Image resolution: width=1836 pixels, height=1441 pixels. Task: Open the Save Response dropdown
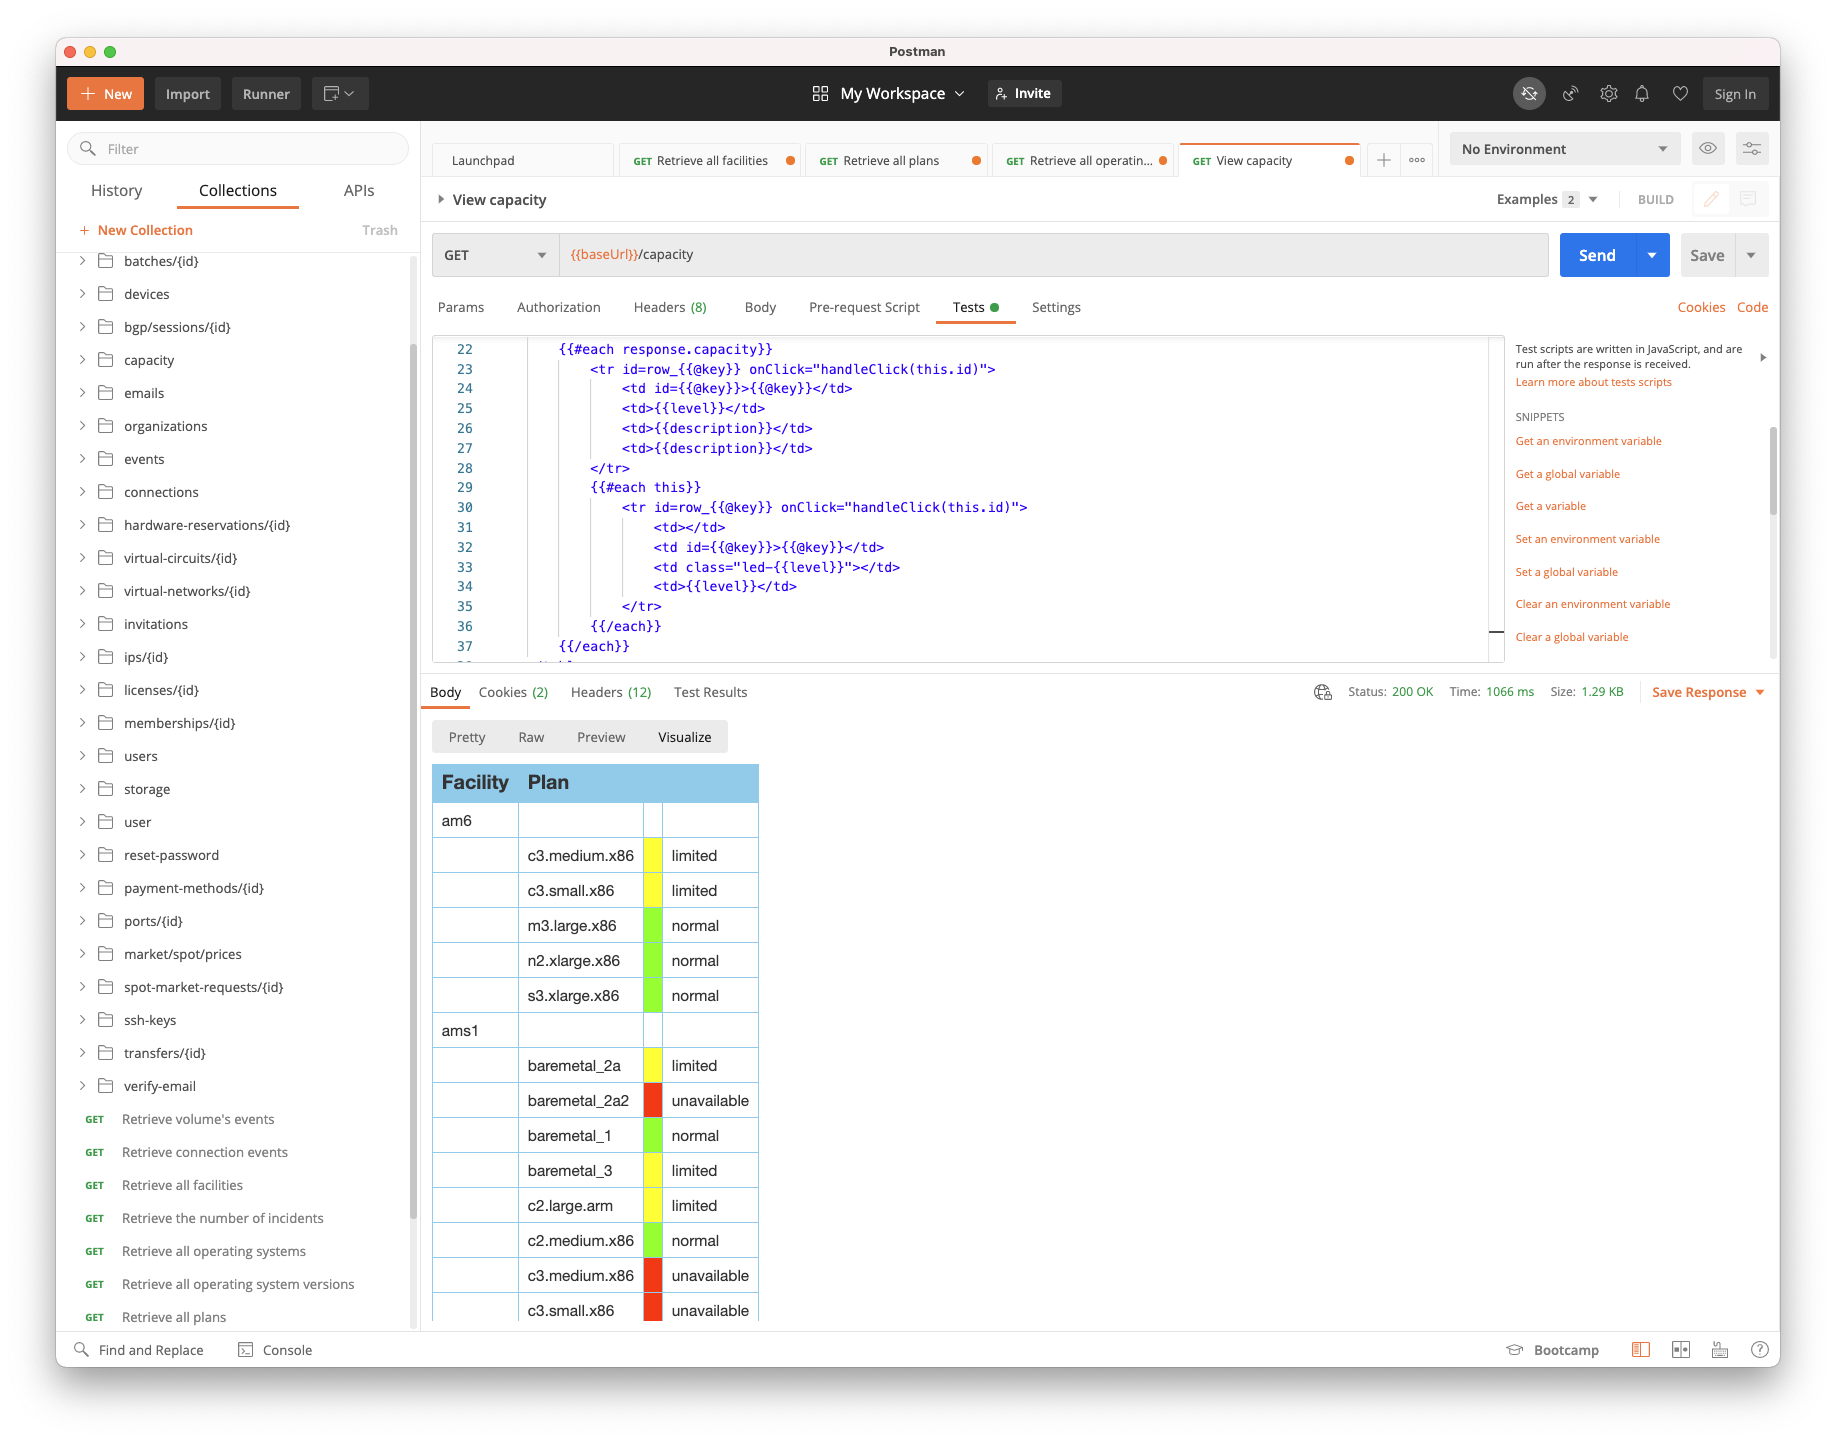[x=1708, y=692]
